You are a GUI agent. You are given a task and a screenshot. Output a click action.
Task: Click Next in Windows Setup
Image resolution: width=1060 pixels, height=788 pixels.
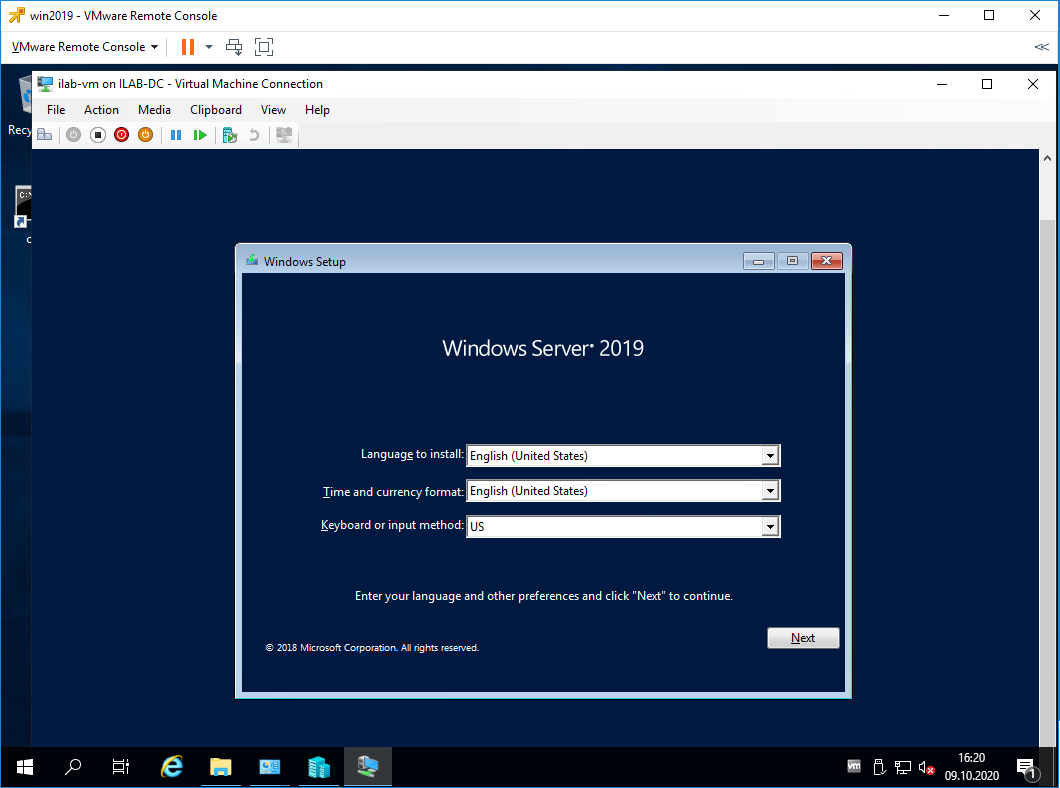tap(803, 638)
